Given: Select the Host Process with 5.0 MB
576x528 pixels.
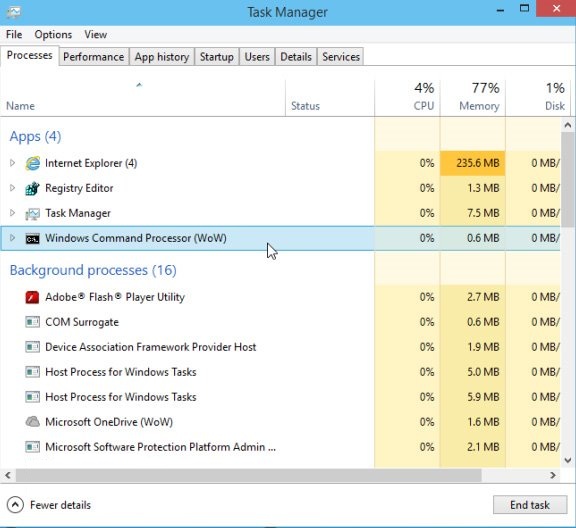Looking at the screenshot, I should point(280,372).
